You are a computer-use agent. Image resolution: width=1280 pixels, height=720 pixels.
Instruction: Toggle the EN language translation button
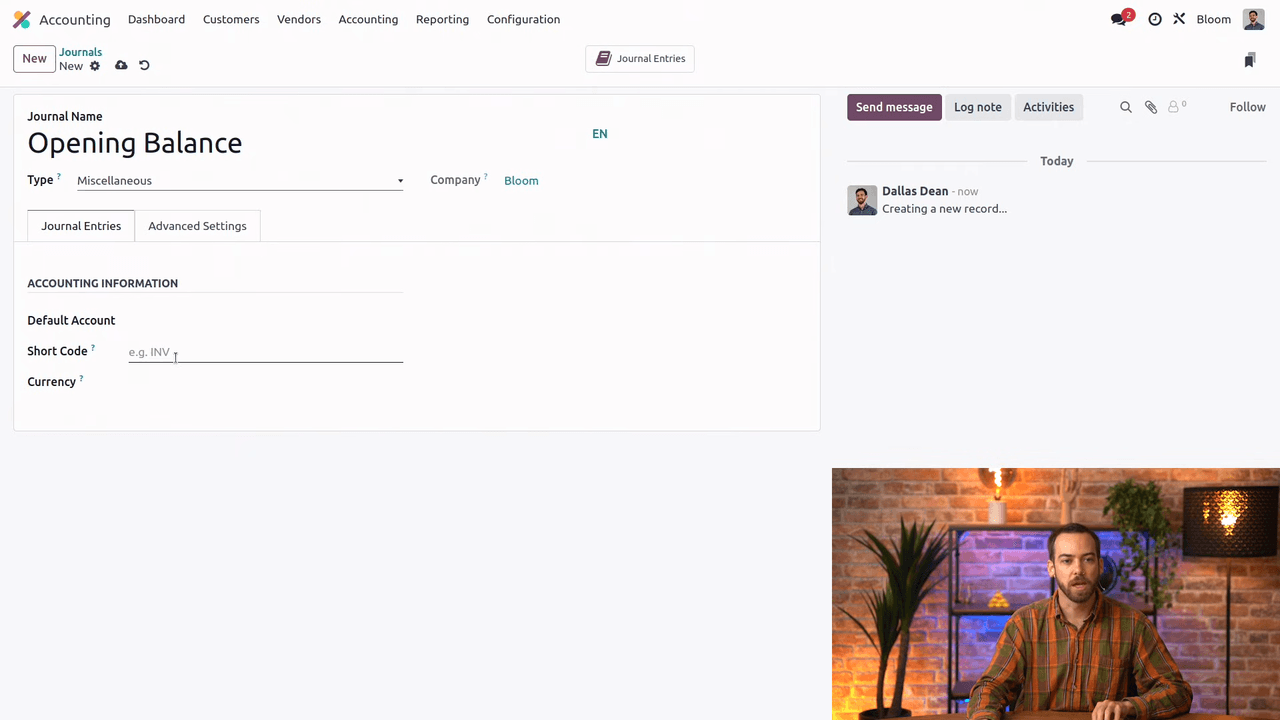[600, 134]
